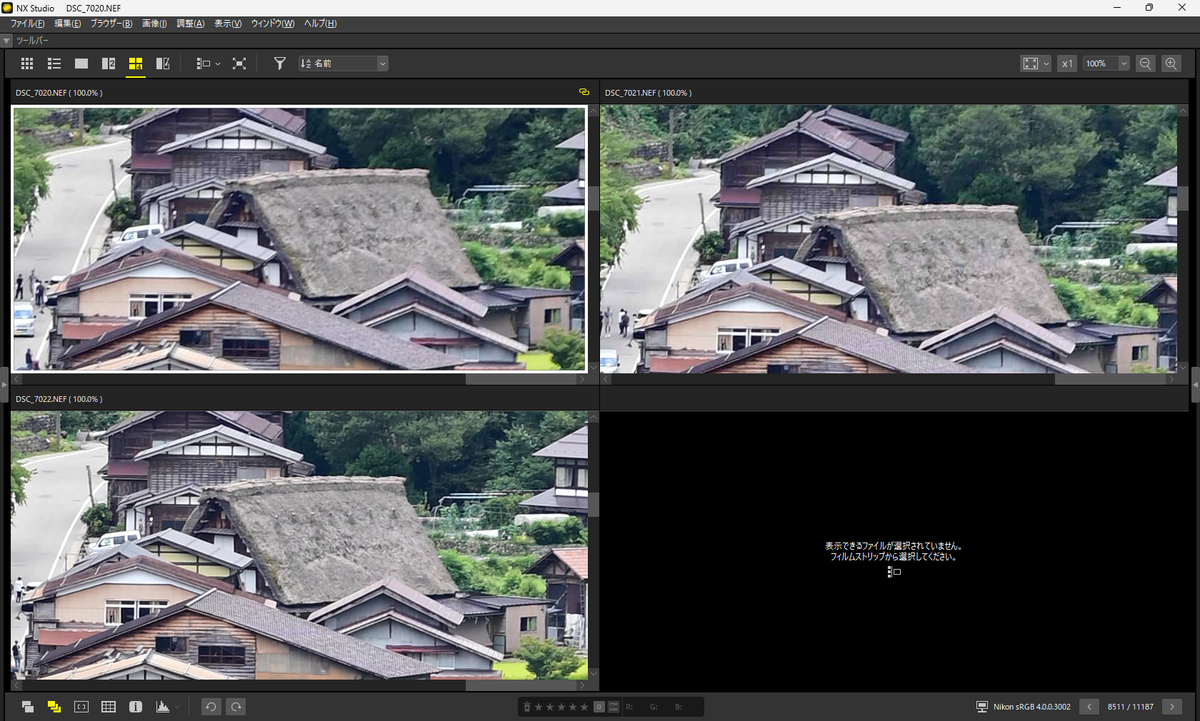Select the 2-image compare view

click(108, 63)
